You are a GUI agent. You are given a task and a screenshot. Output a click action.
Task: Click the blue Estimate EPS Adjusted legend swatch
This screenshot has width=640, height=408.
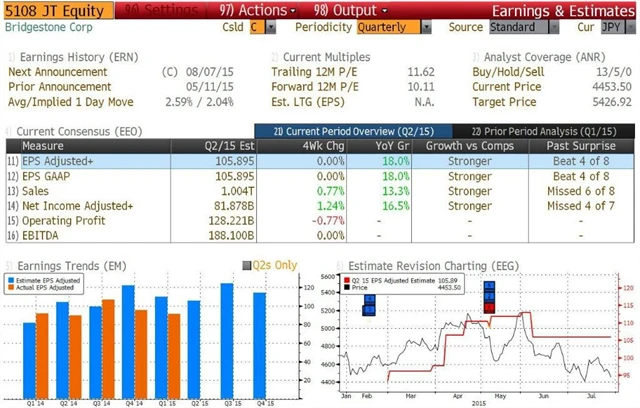(11, 281)
